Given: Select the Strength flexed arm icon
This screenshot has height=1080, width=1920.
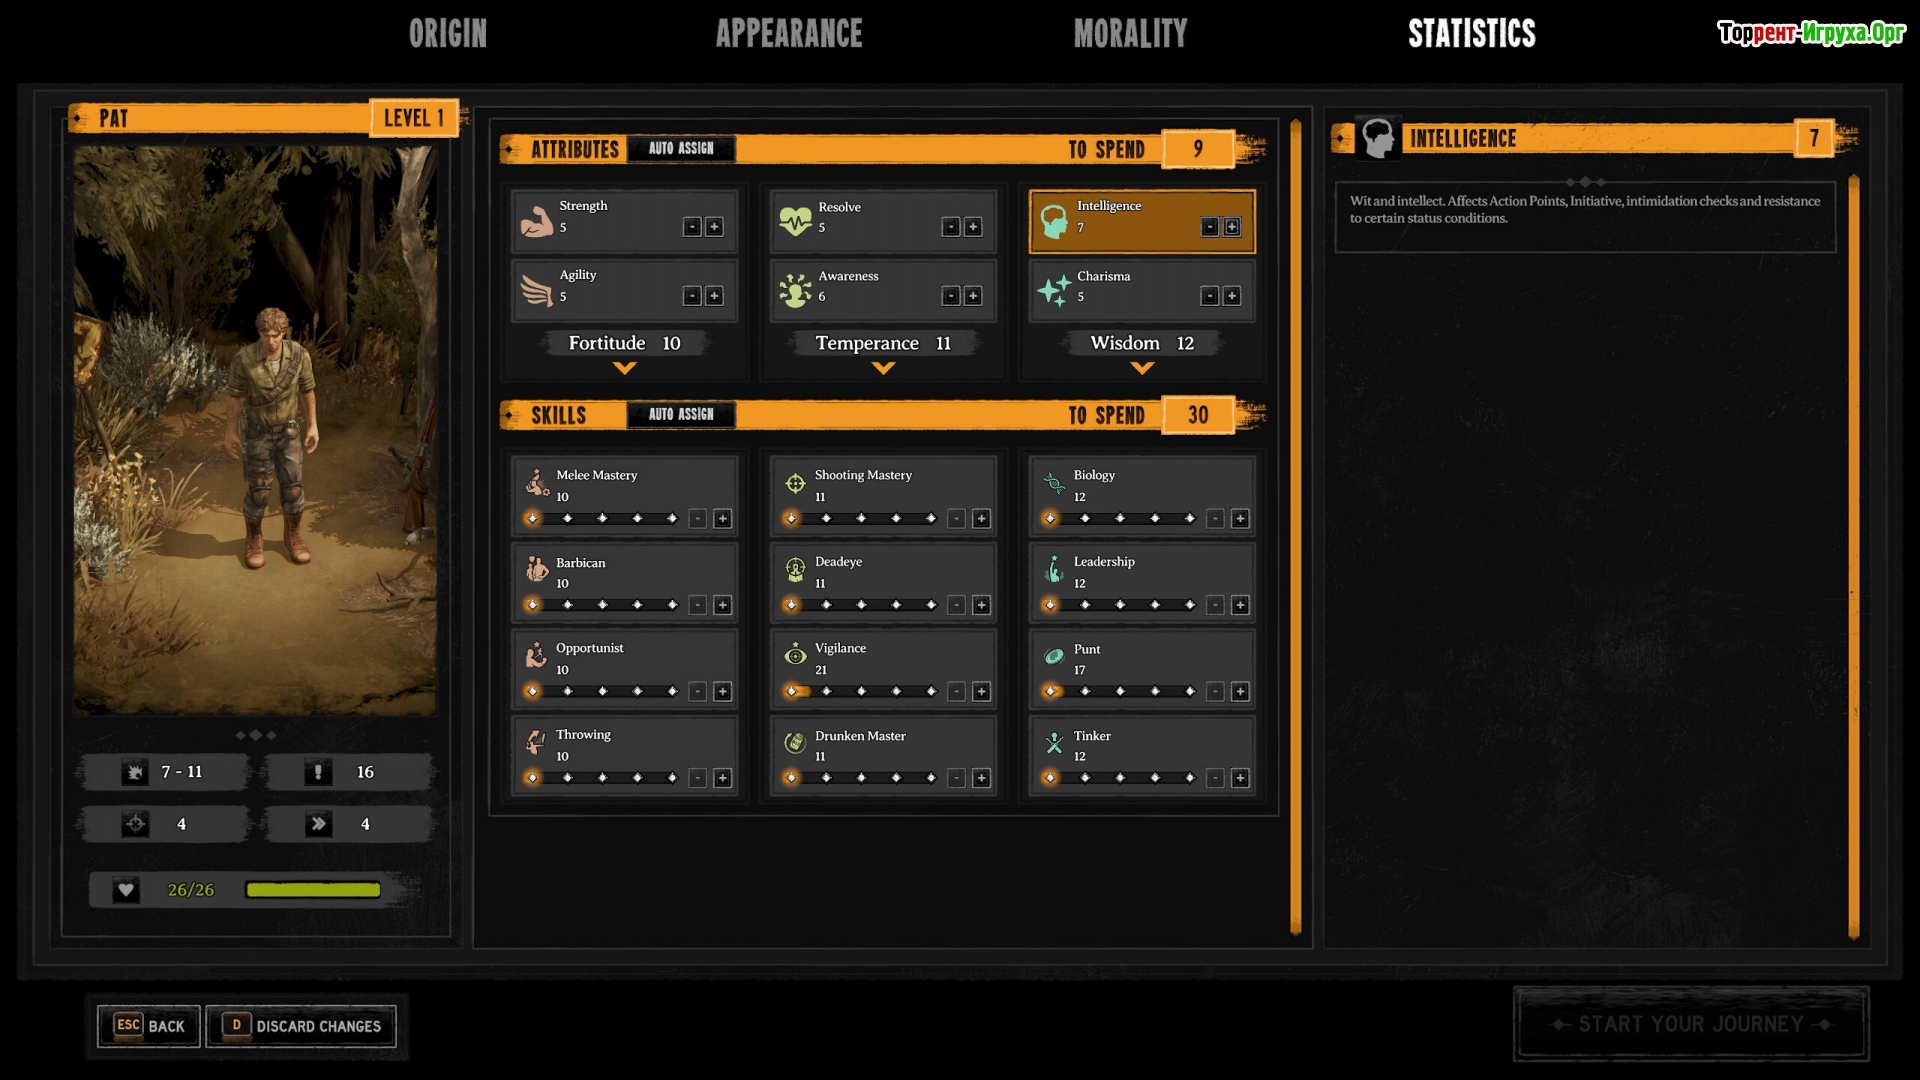Looking at the screenshot, I should 537,219.
